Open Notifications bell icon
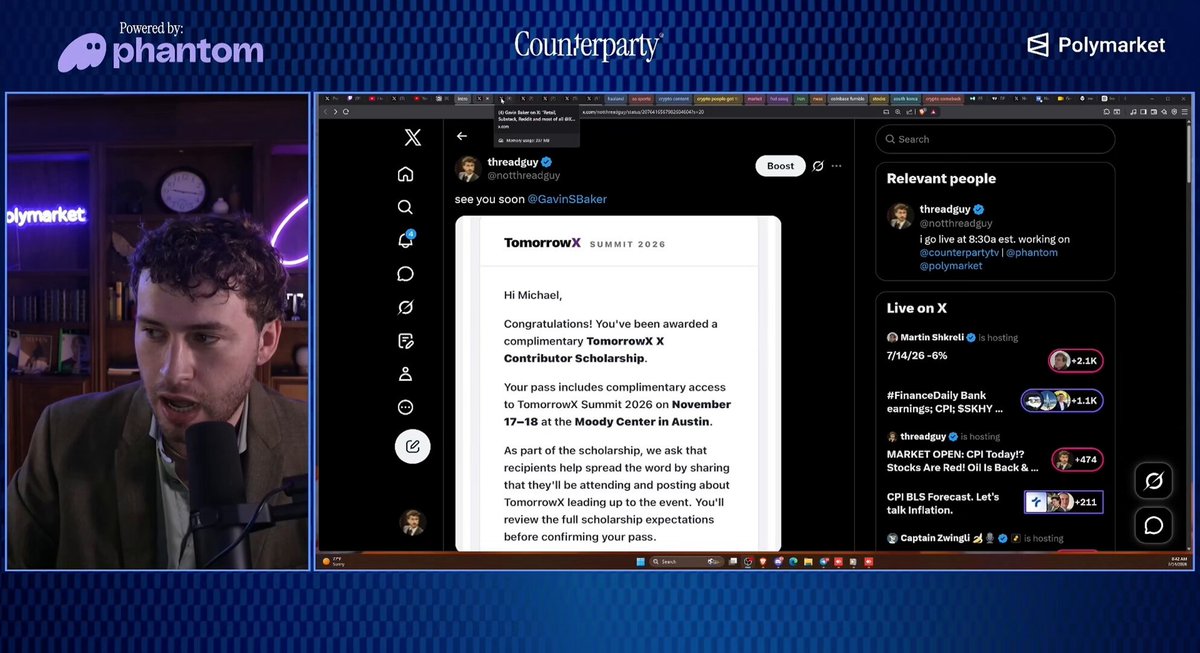The image size is (1200, 653). point(405,240)
